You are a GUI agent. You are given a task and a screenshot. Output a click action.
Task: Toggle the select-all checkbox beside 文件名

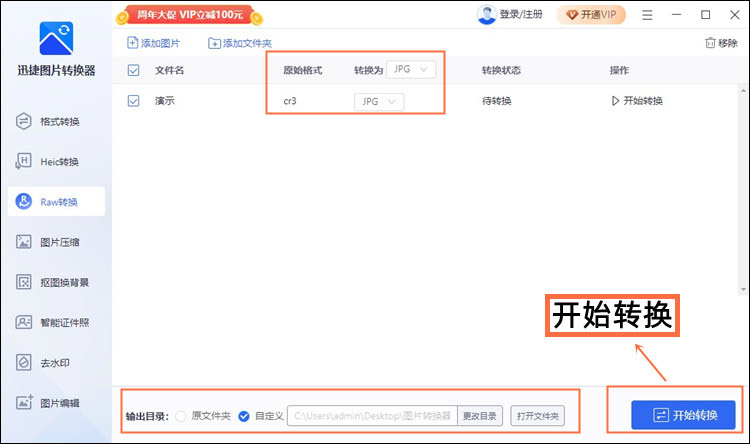(x=133, y=70)
